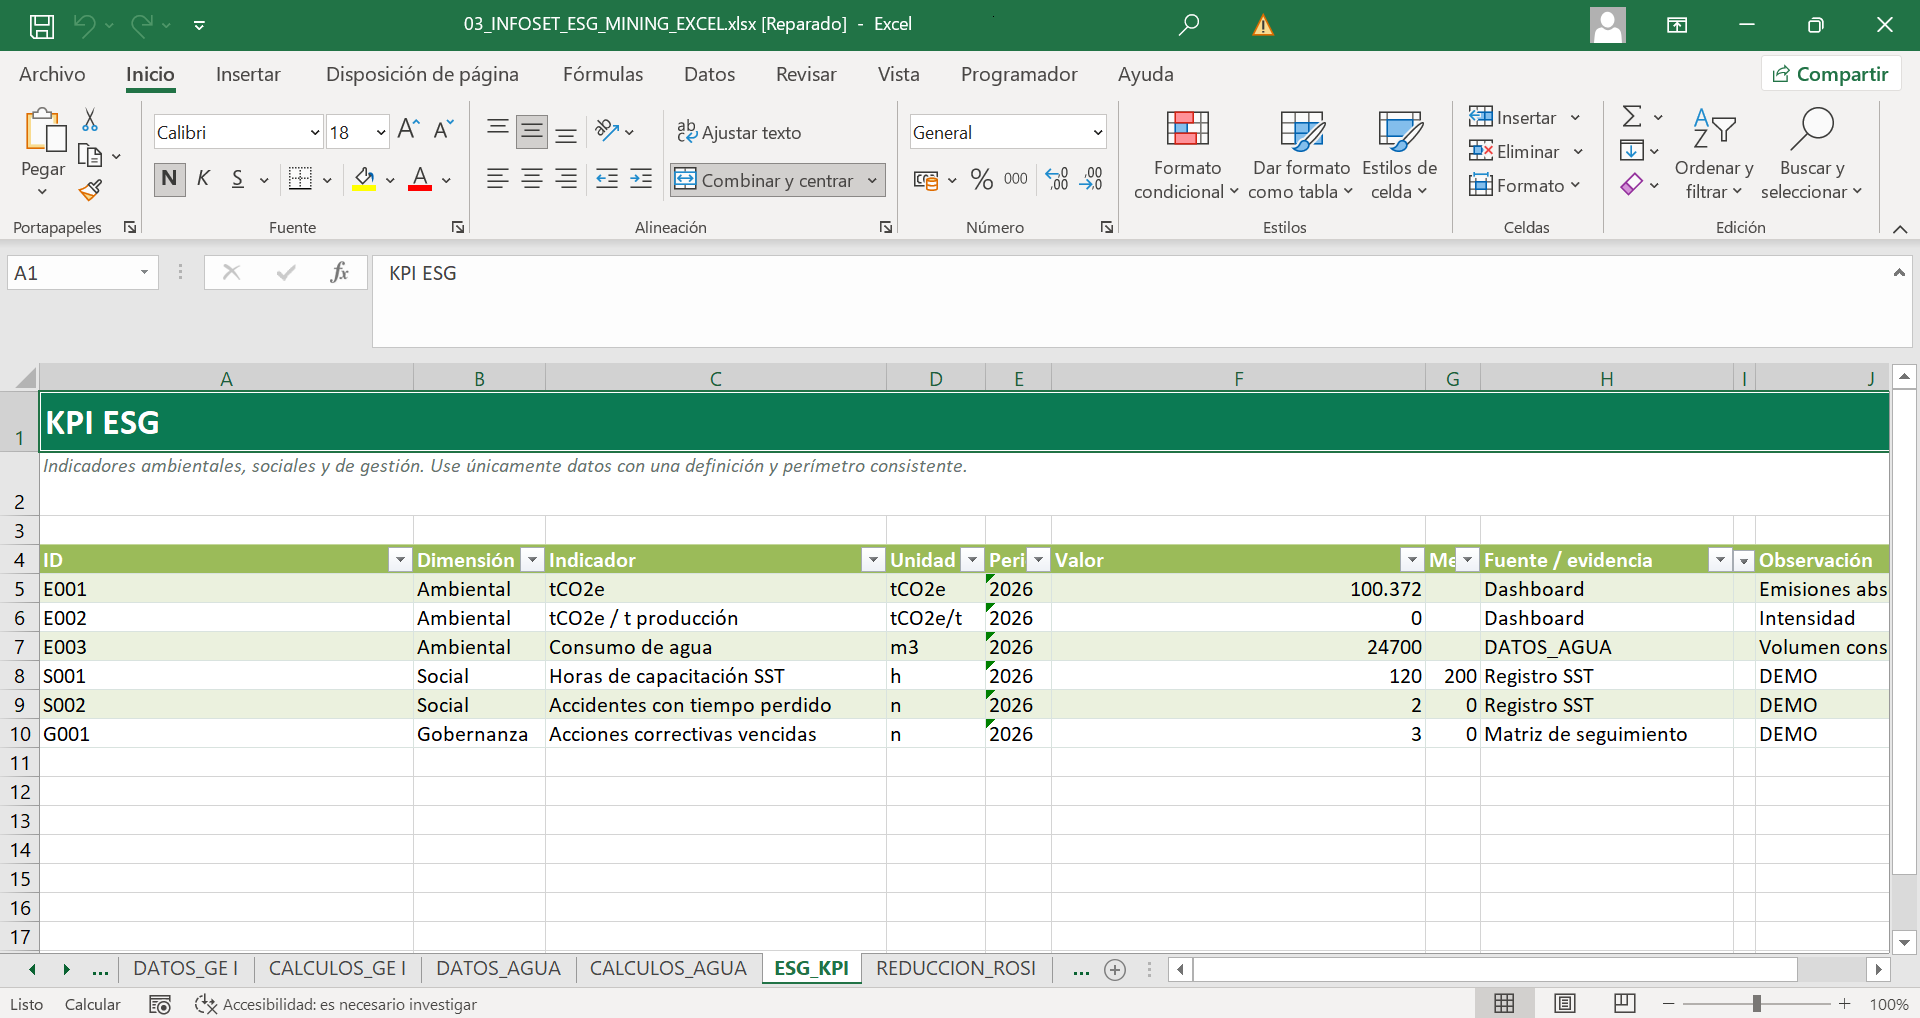
Task: Click the search magnifier in title bar
Action: pos(1189,25)
